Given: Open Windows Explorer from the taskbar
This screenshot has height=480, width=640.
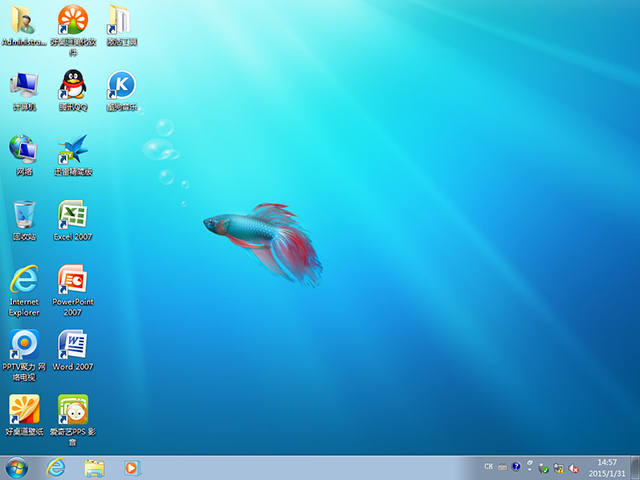Looking at the screenshot, I should pyautogui.click(x=94, y=467).
